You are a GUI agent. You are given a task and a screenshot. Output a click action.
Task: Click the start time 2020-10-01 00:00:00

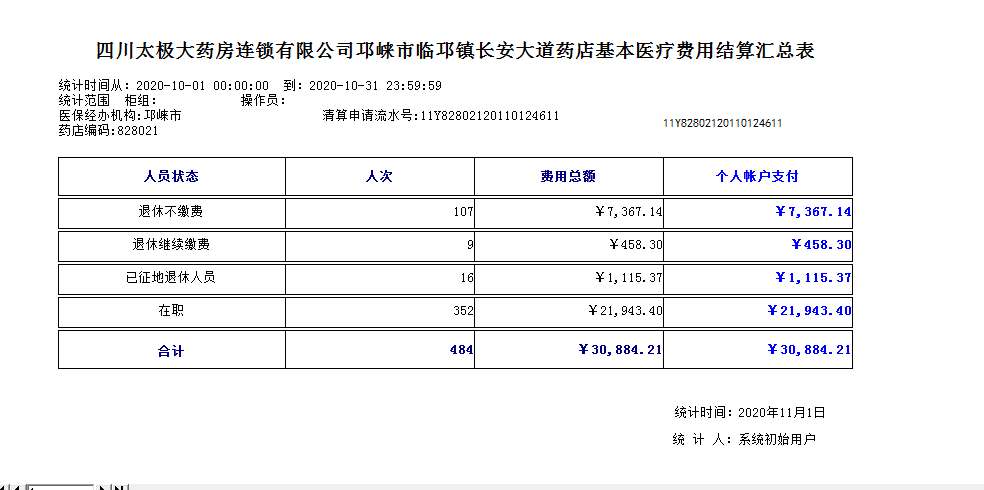point(202,86)
